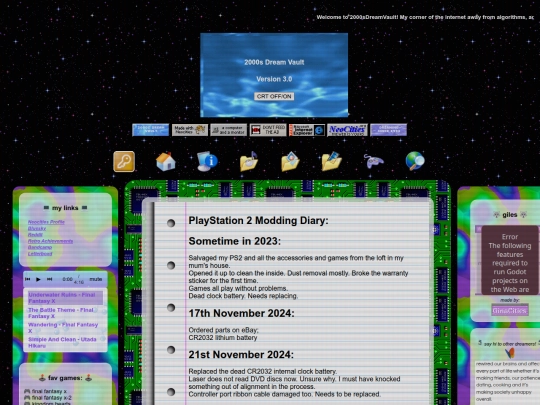540x405 pixels.
Task: Mute the music player
Action: coord(96,279)
